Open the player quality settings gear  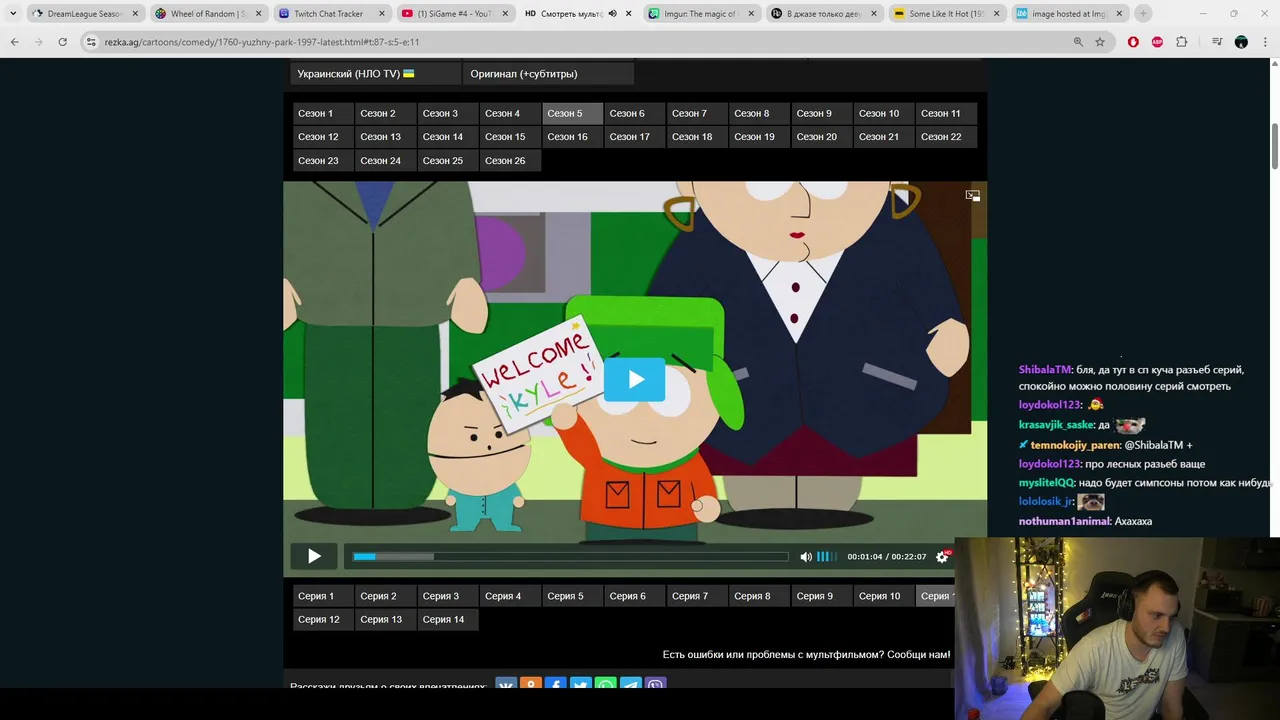[x=942, y=557]
